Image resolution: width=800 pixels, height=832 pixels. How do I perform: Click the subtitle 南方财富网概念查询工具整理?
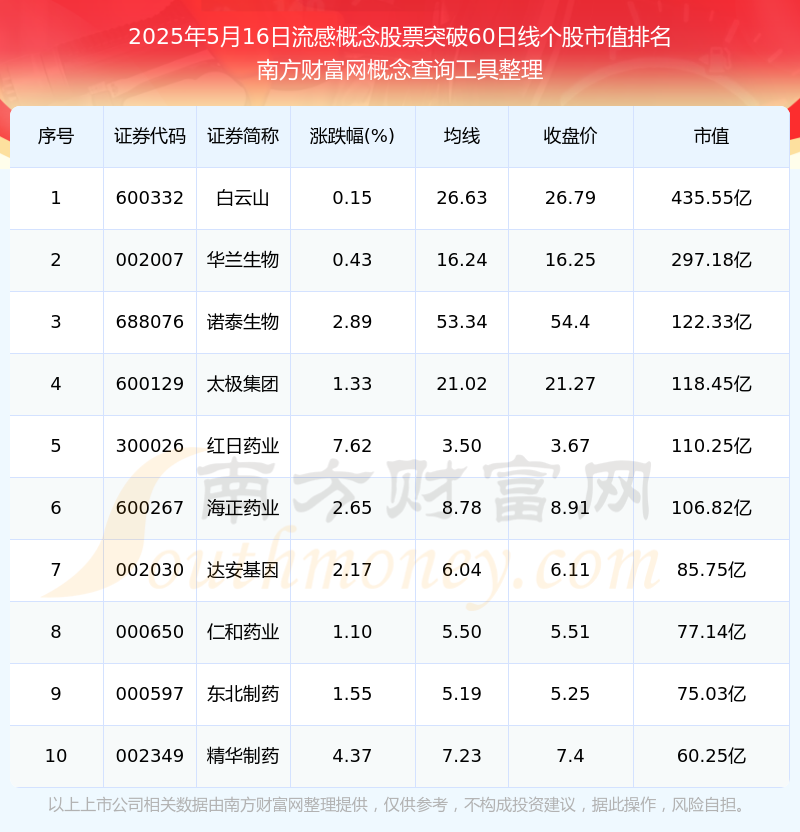tap(400, 70)
